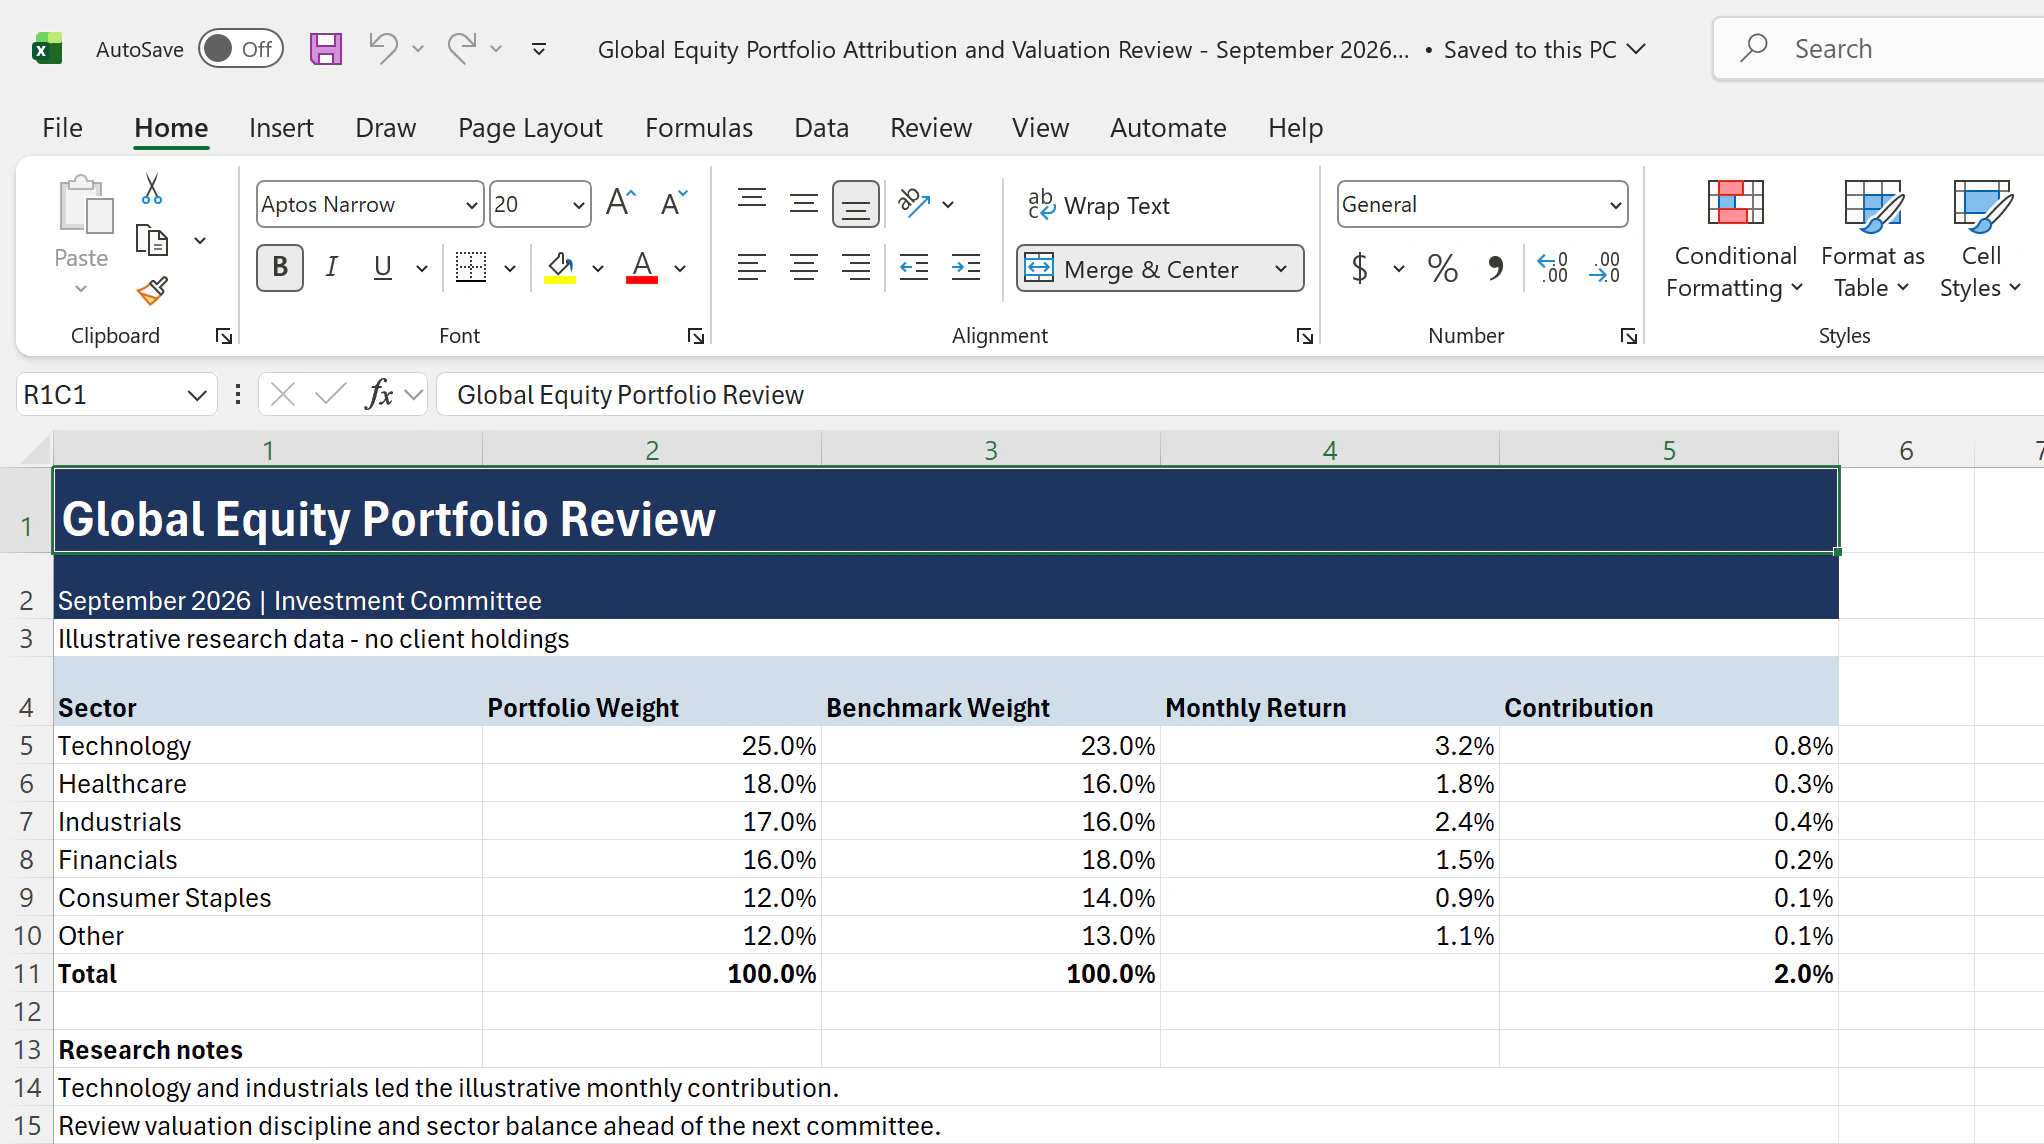Switch to the Review tab
2044x1144 pixels.
[x=931, y=128]
